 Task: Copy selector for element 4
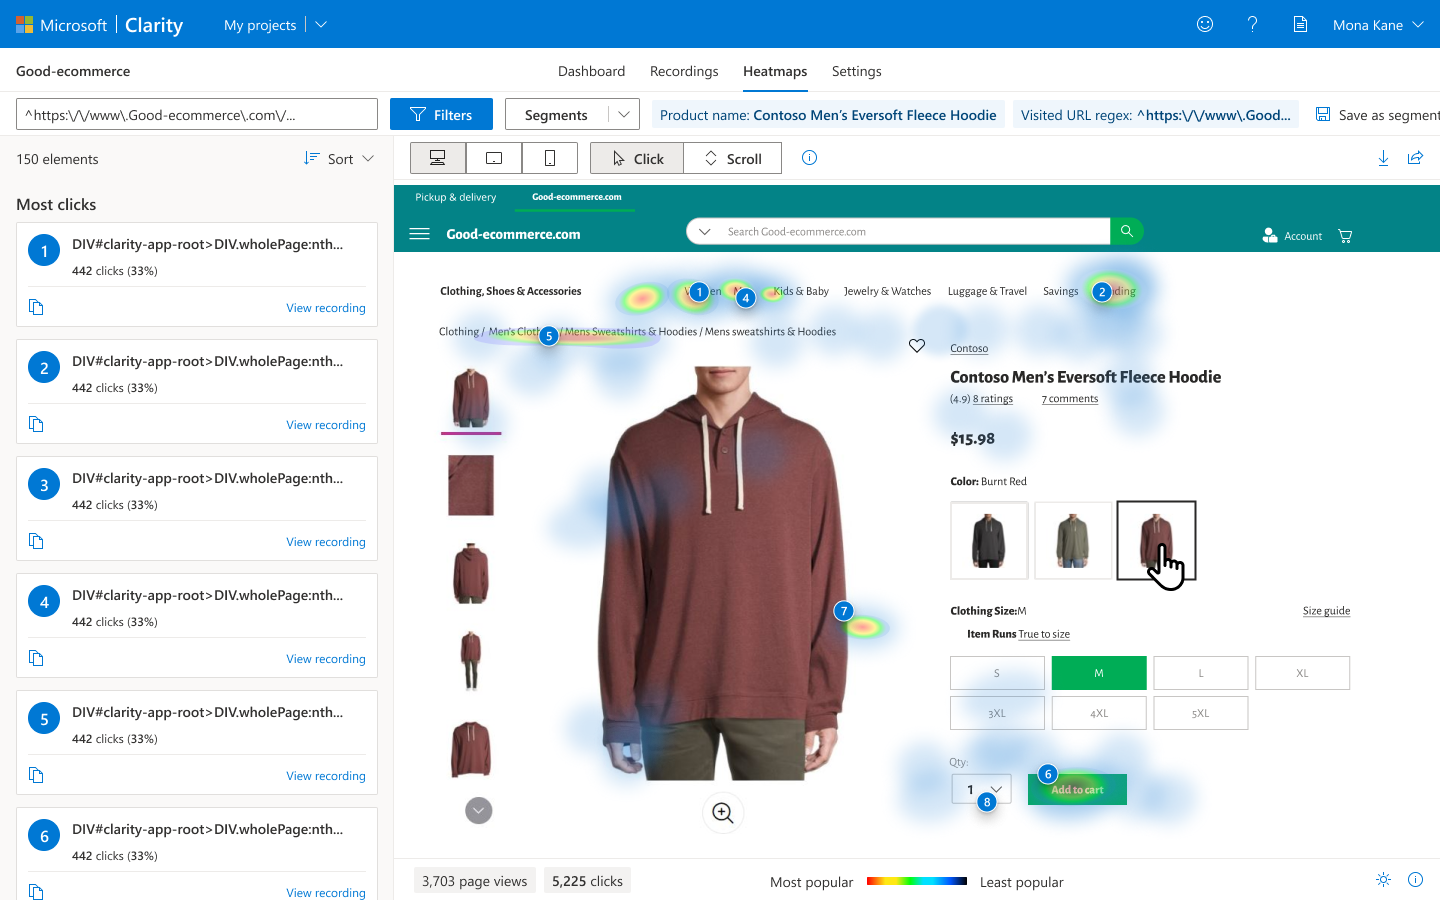36,658
